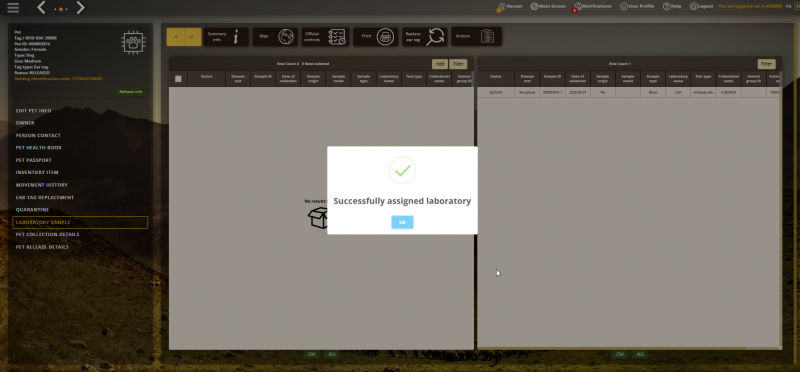The image size is (800, 372).
Task: Click the 2020-09-29 collection date cell
Action: pos(578,92)
